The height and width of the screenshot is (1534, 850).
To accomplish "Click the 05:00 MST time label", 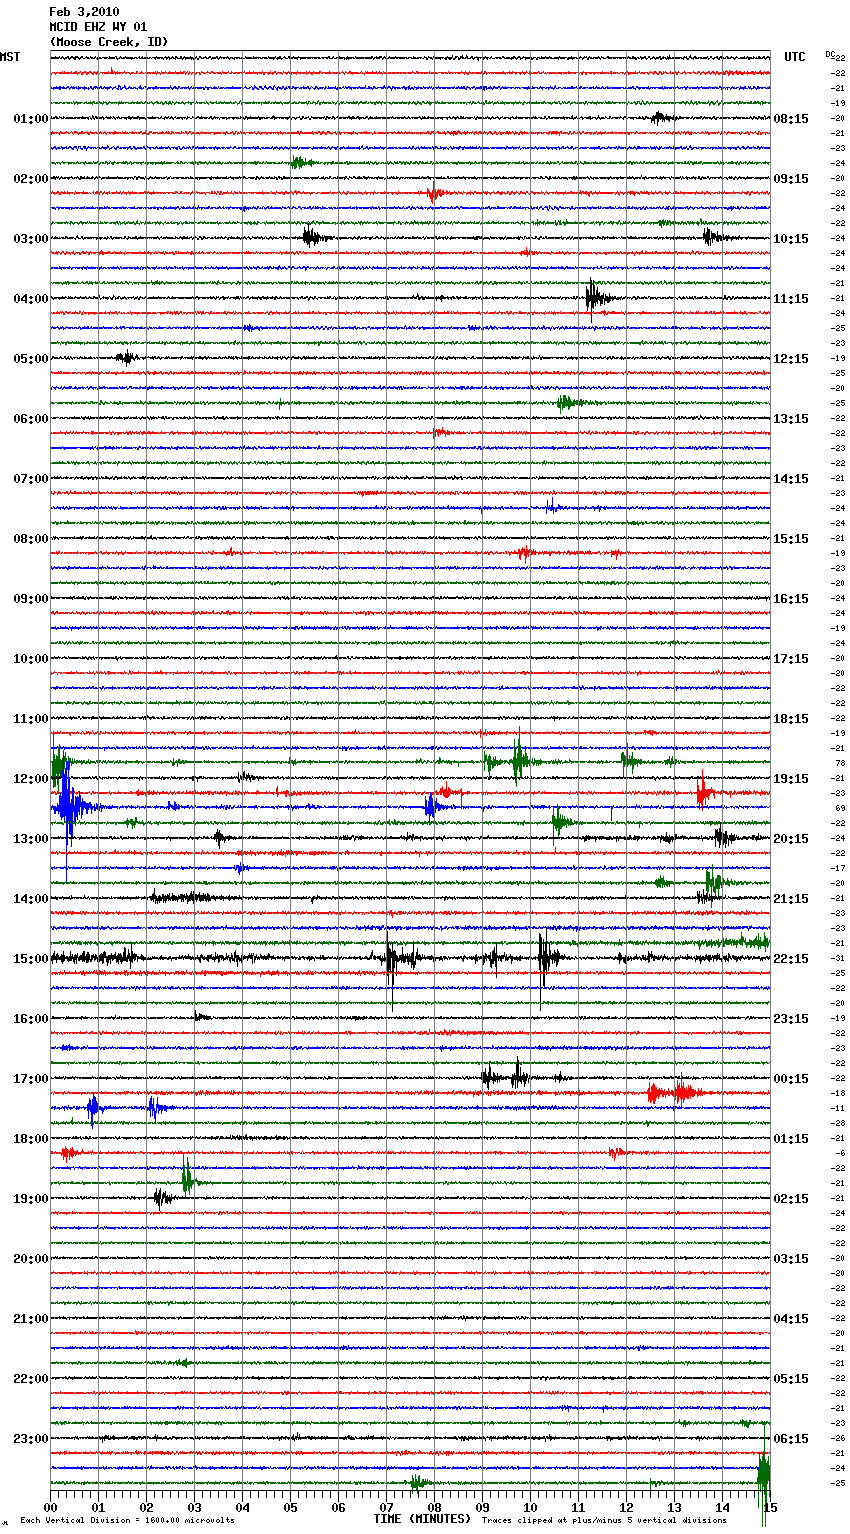I will [30, 359].
